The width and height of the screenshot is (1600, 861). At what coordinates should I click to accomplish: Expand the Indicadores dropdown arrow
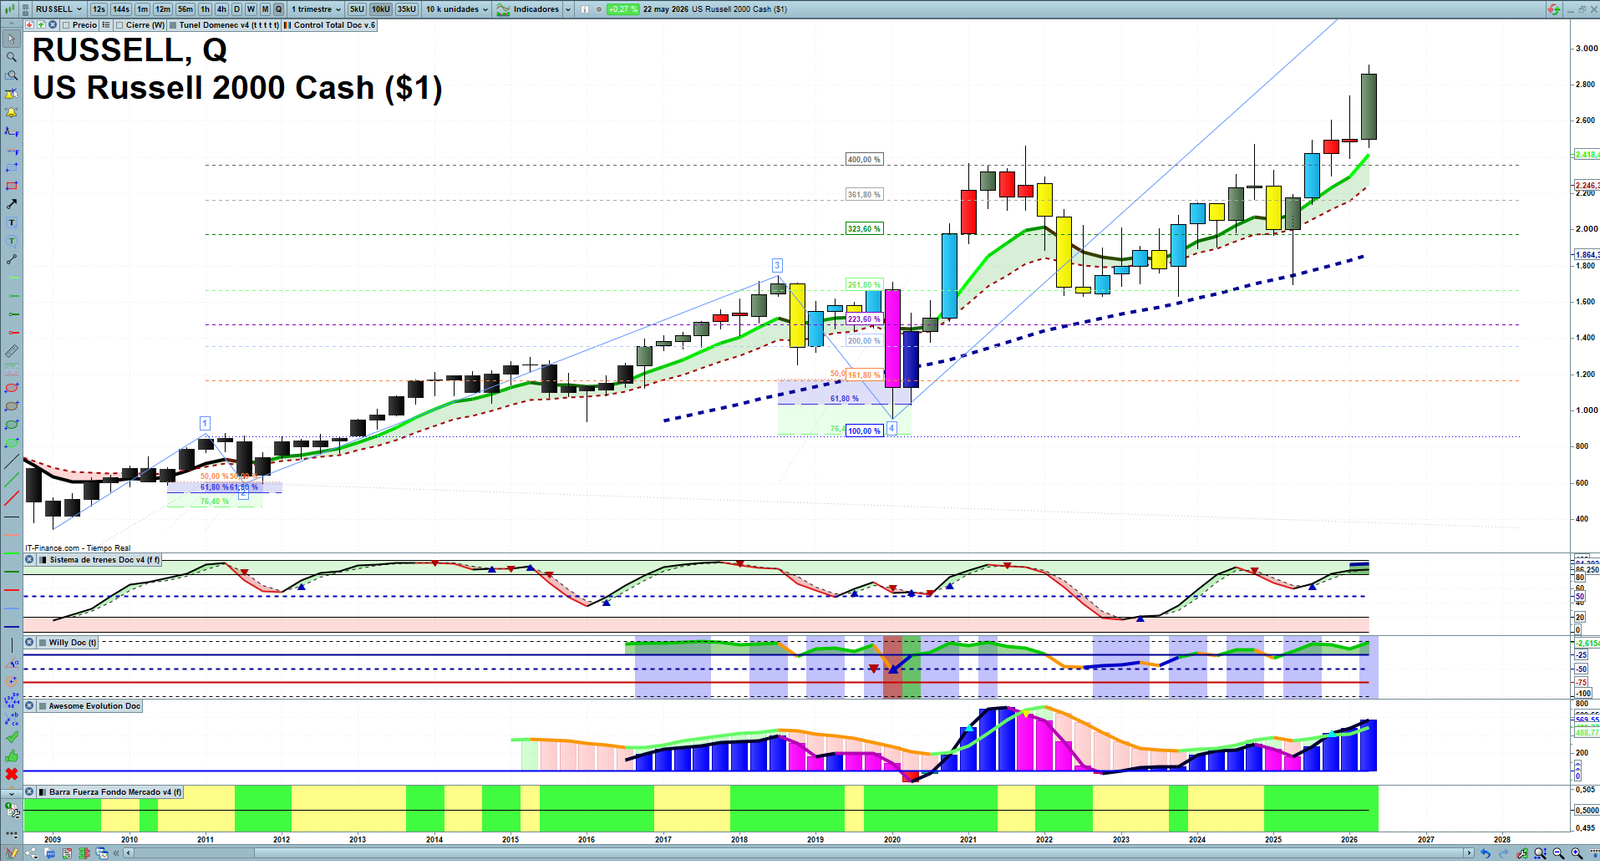(568, 9)
